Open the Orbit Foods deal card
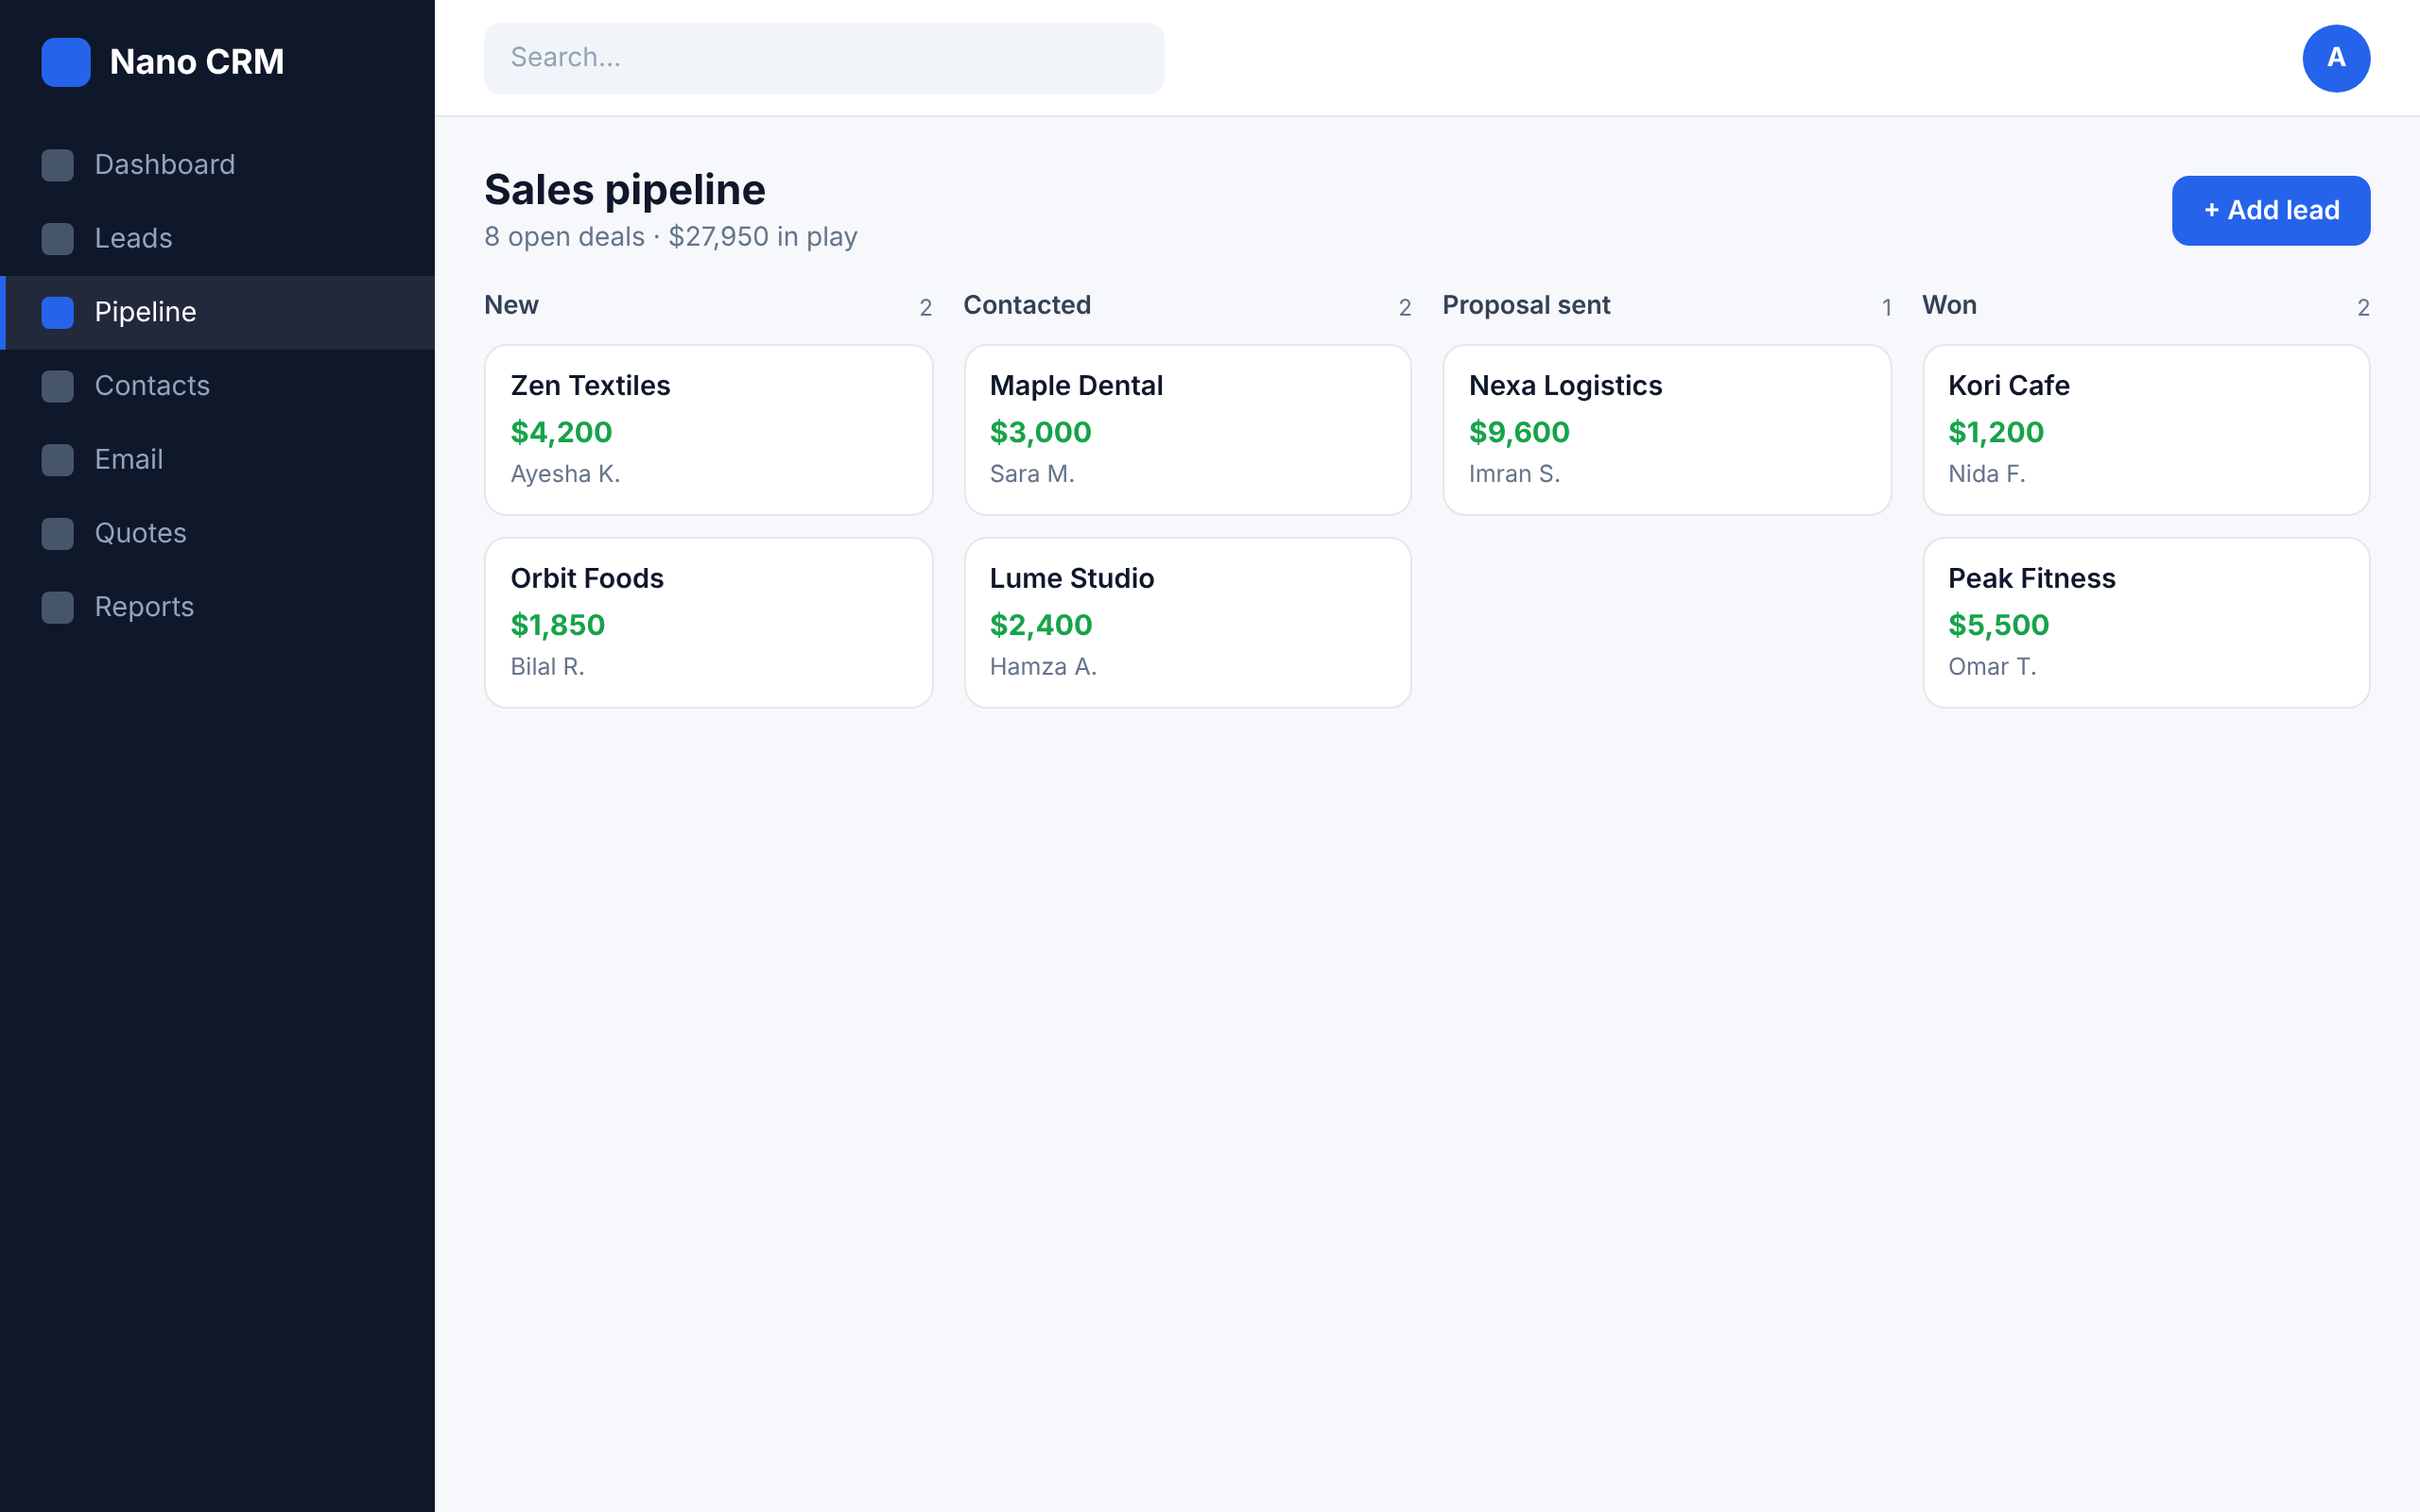The image size is (2420, 1512). 708,623
